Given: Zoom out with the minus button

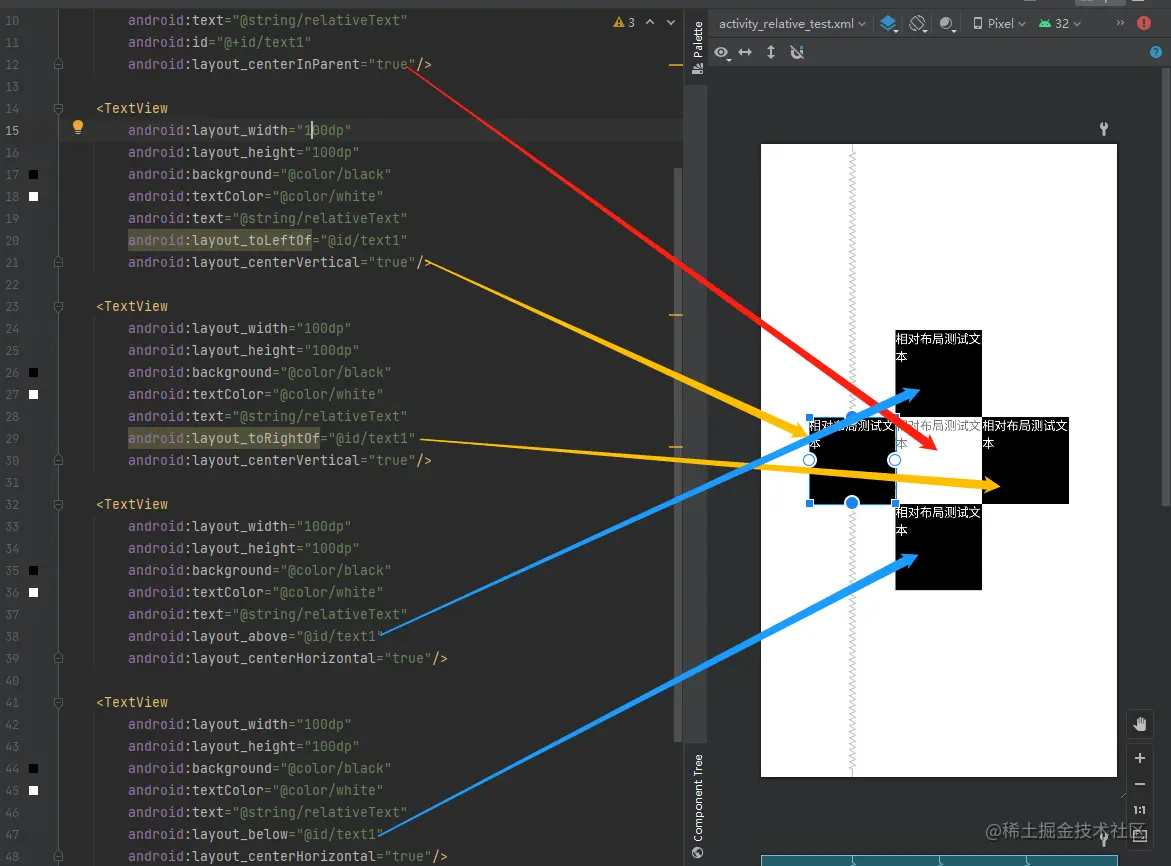Looking at the screenshot, I should coord(1140,784).
